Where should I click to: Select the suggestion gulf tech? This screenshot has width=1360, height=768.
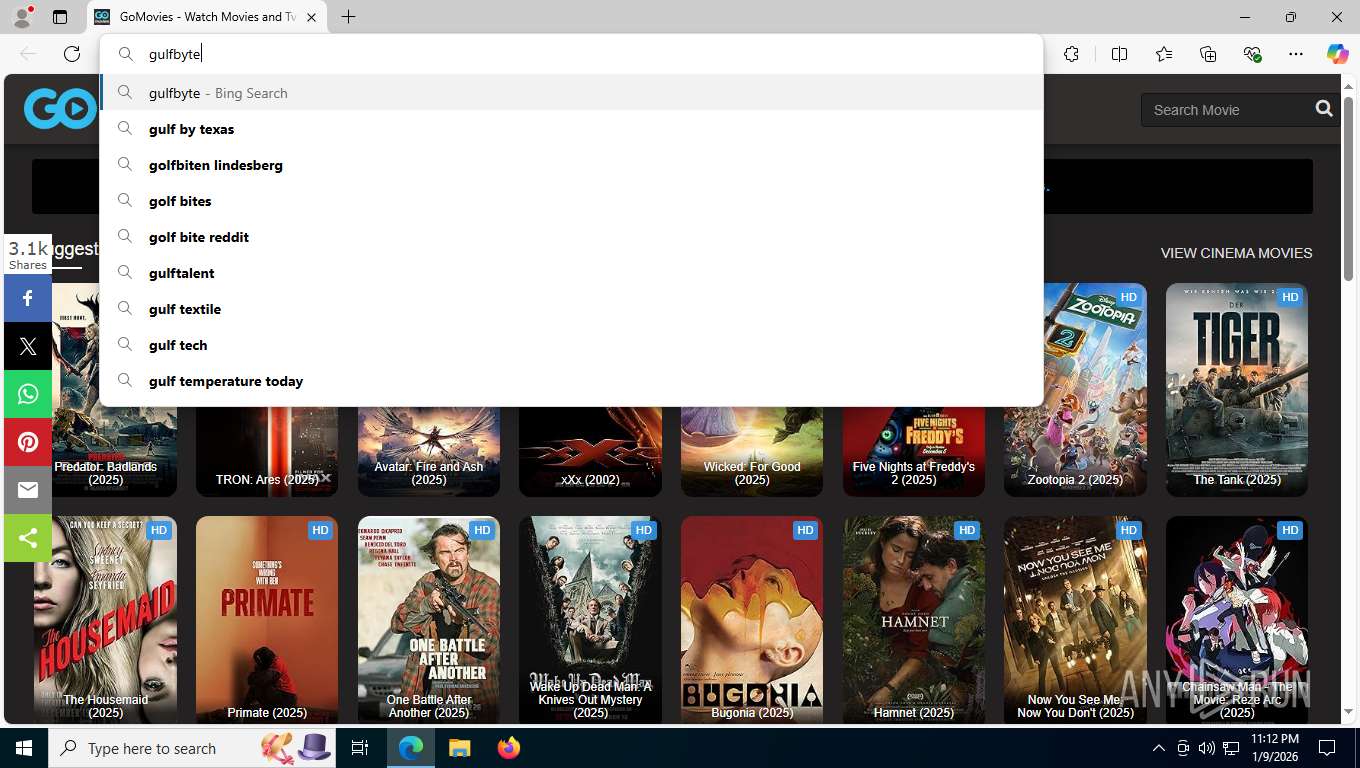572,345
